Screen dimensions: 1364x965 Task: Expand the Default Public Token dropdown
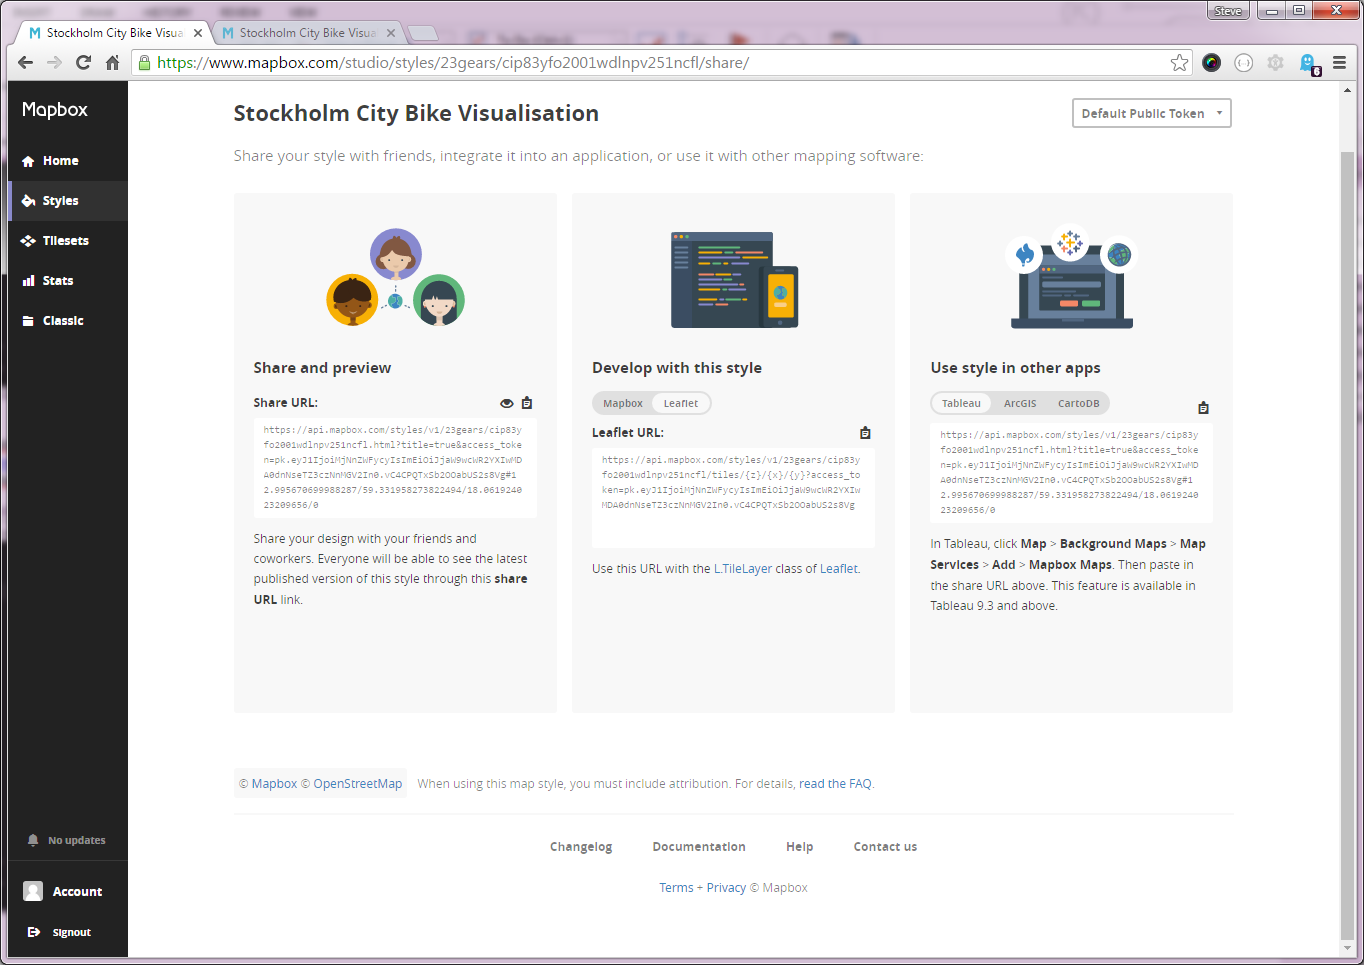click(1151, 113)
